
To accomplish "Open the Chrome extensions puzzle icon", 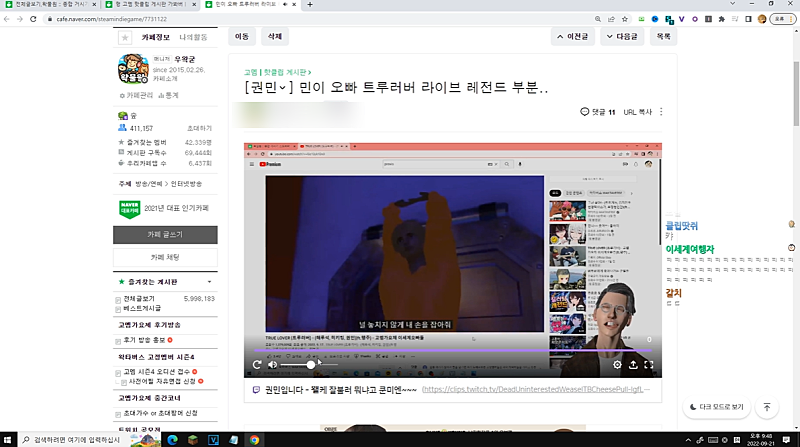I will click(721, 19).
